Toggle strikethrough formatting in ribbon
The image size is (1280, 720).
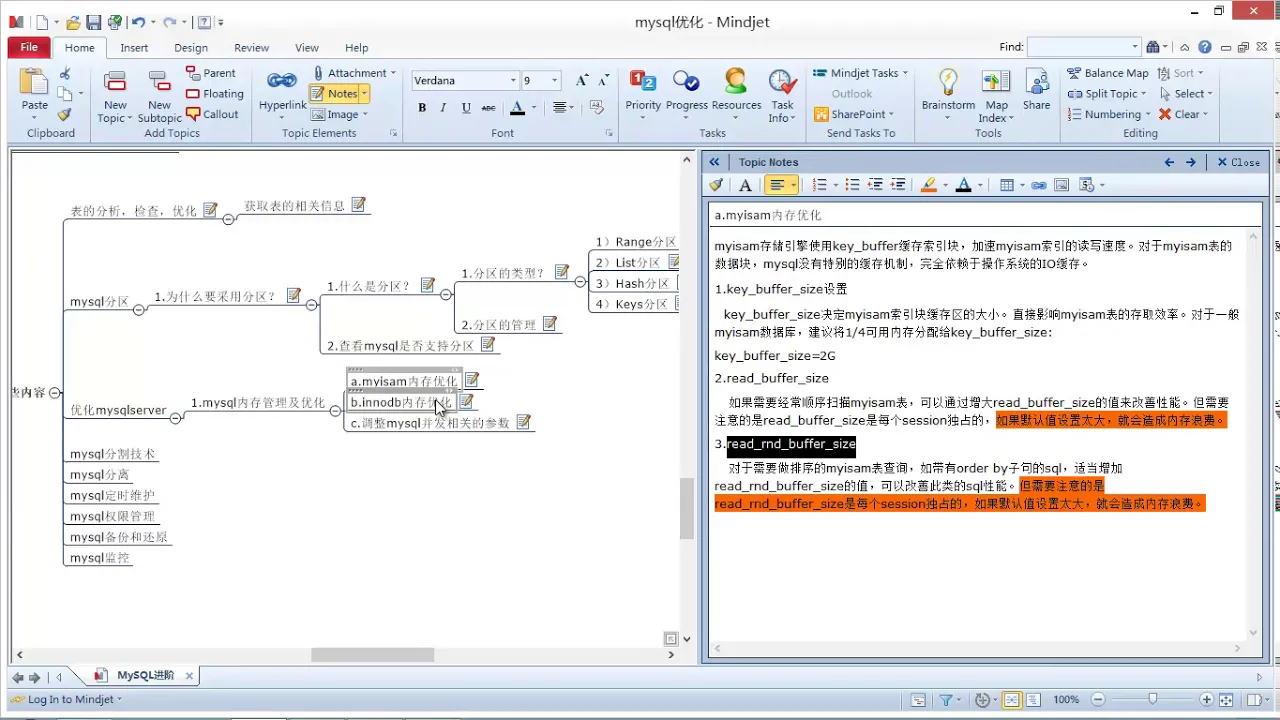pyautogui.click(x=488, y=108)
